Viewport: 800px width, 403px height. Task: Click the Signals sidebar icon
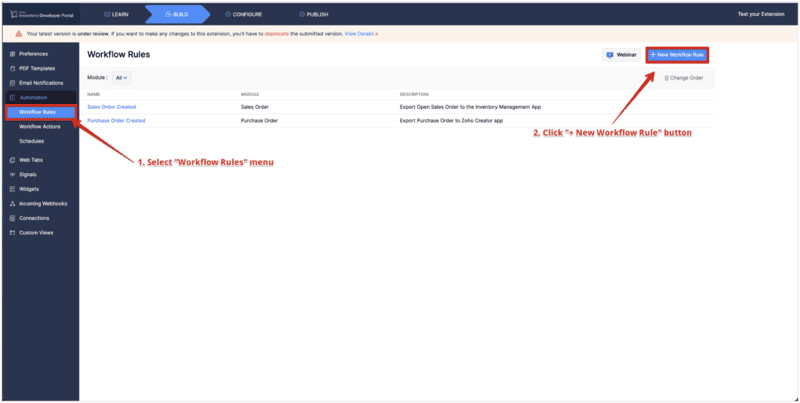point(12,174)
